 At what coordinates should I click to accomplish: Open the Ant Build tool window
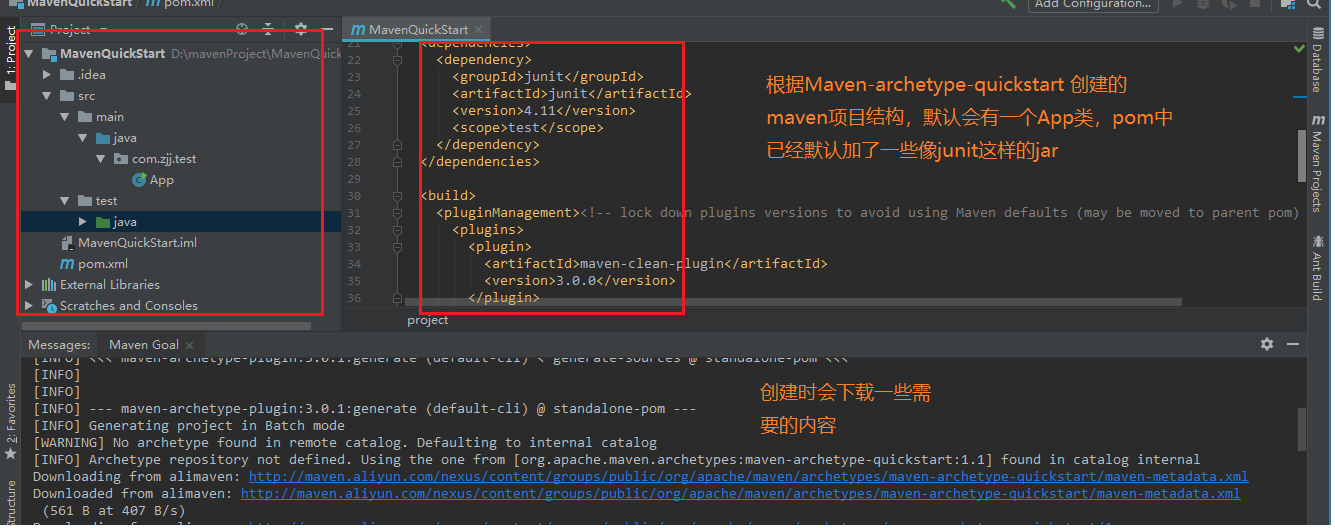click(1317, 267)
